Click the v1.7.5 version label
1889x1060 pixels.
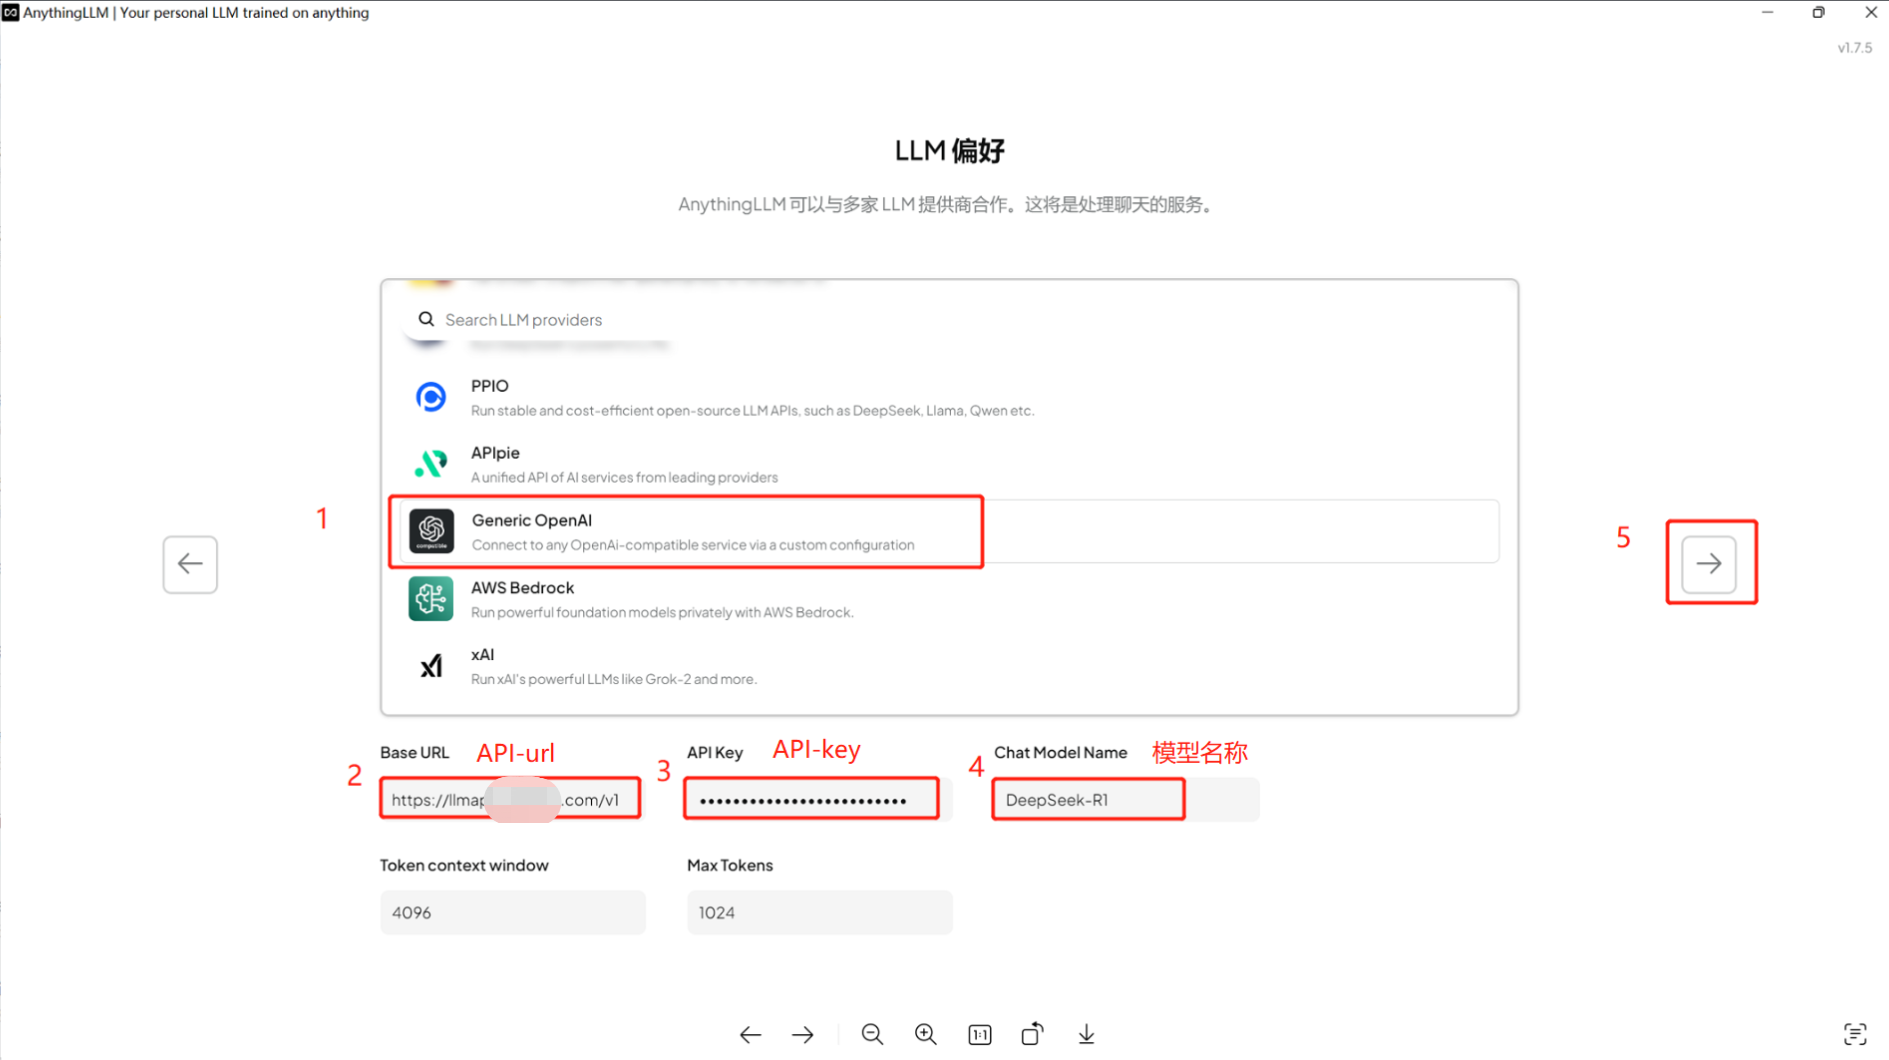point(1854,47)
